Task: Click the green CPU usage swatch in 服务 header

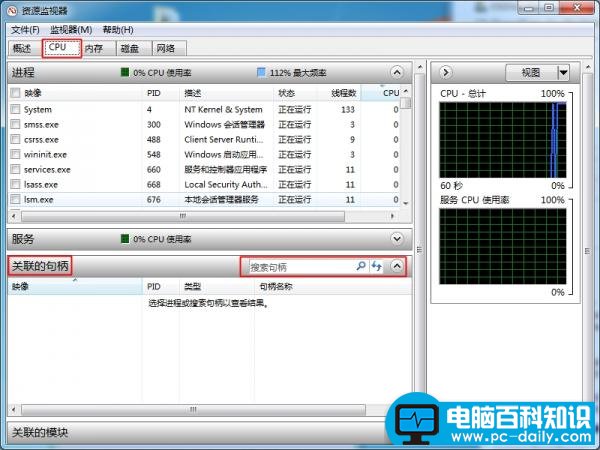Action: point(125,239)
